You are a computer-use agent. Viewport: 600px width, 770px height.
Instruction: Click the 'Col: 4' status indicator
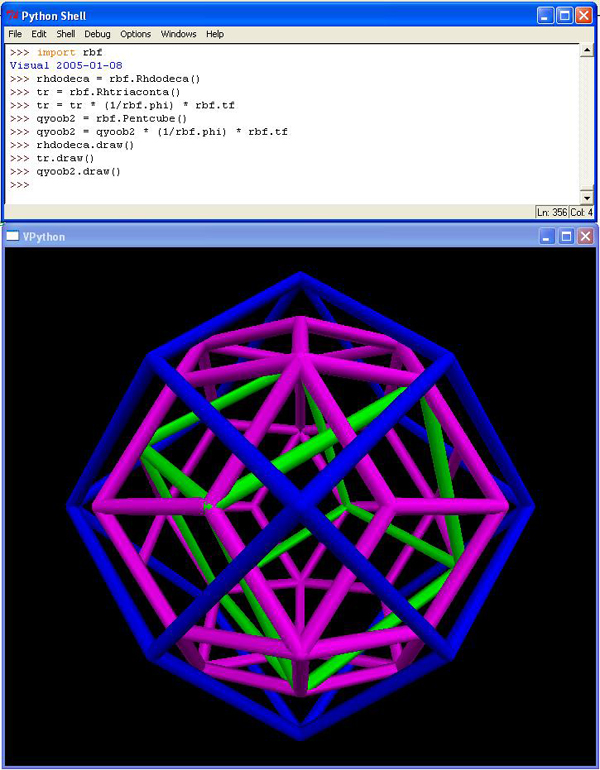pos(582,212)
